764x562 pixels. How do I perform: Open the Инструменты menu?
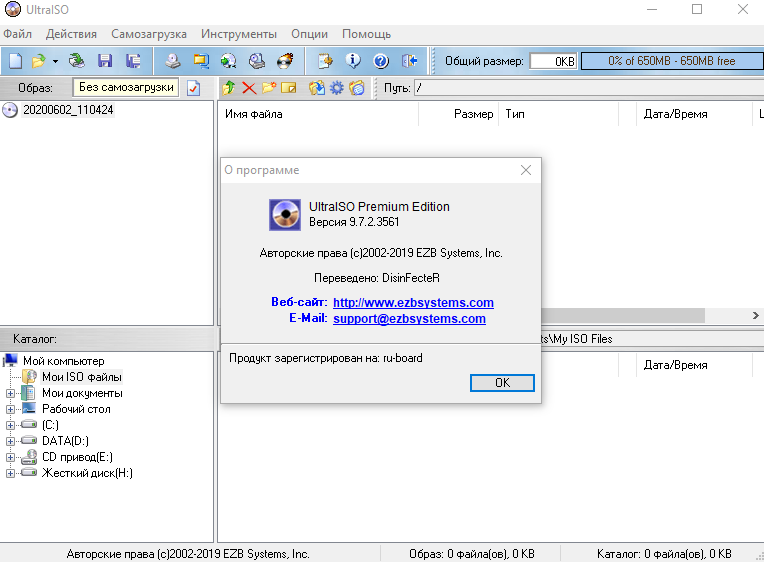[x=239, y=34]
